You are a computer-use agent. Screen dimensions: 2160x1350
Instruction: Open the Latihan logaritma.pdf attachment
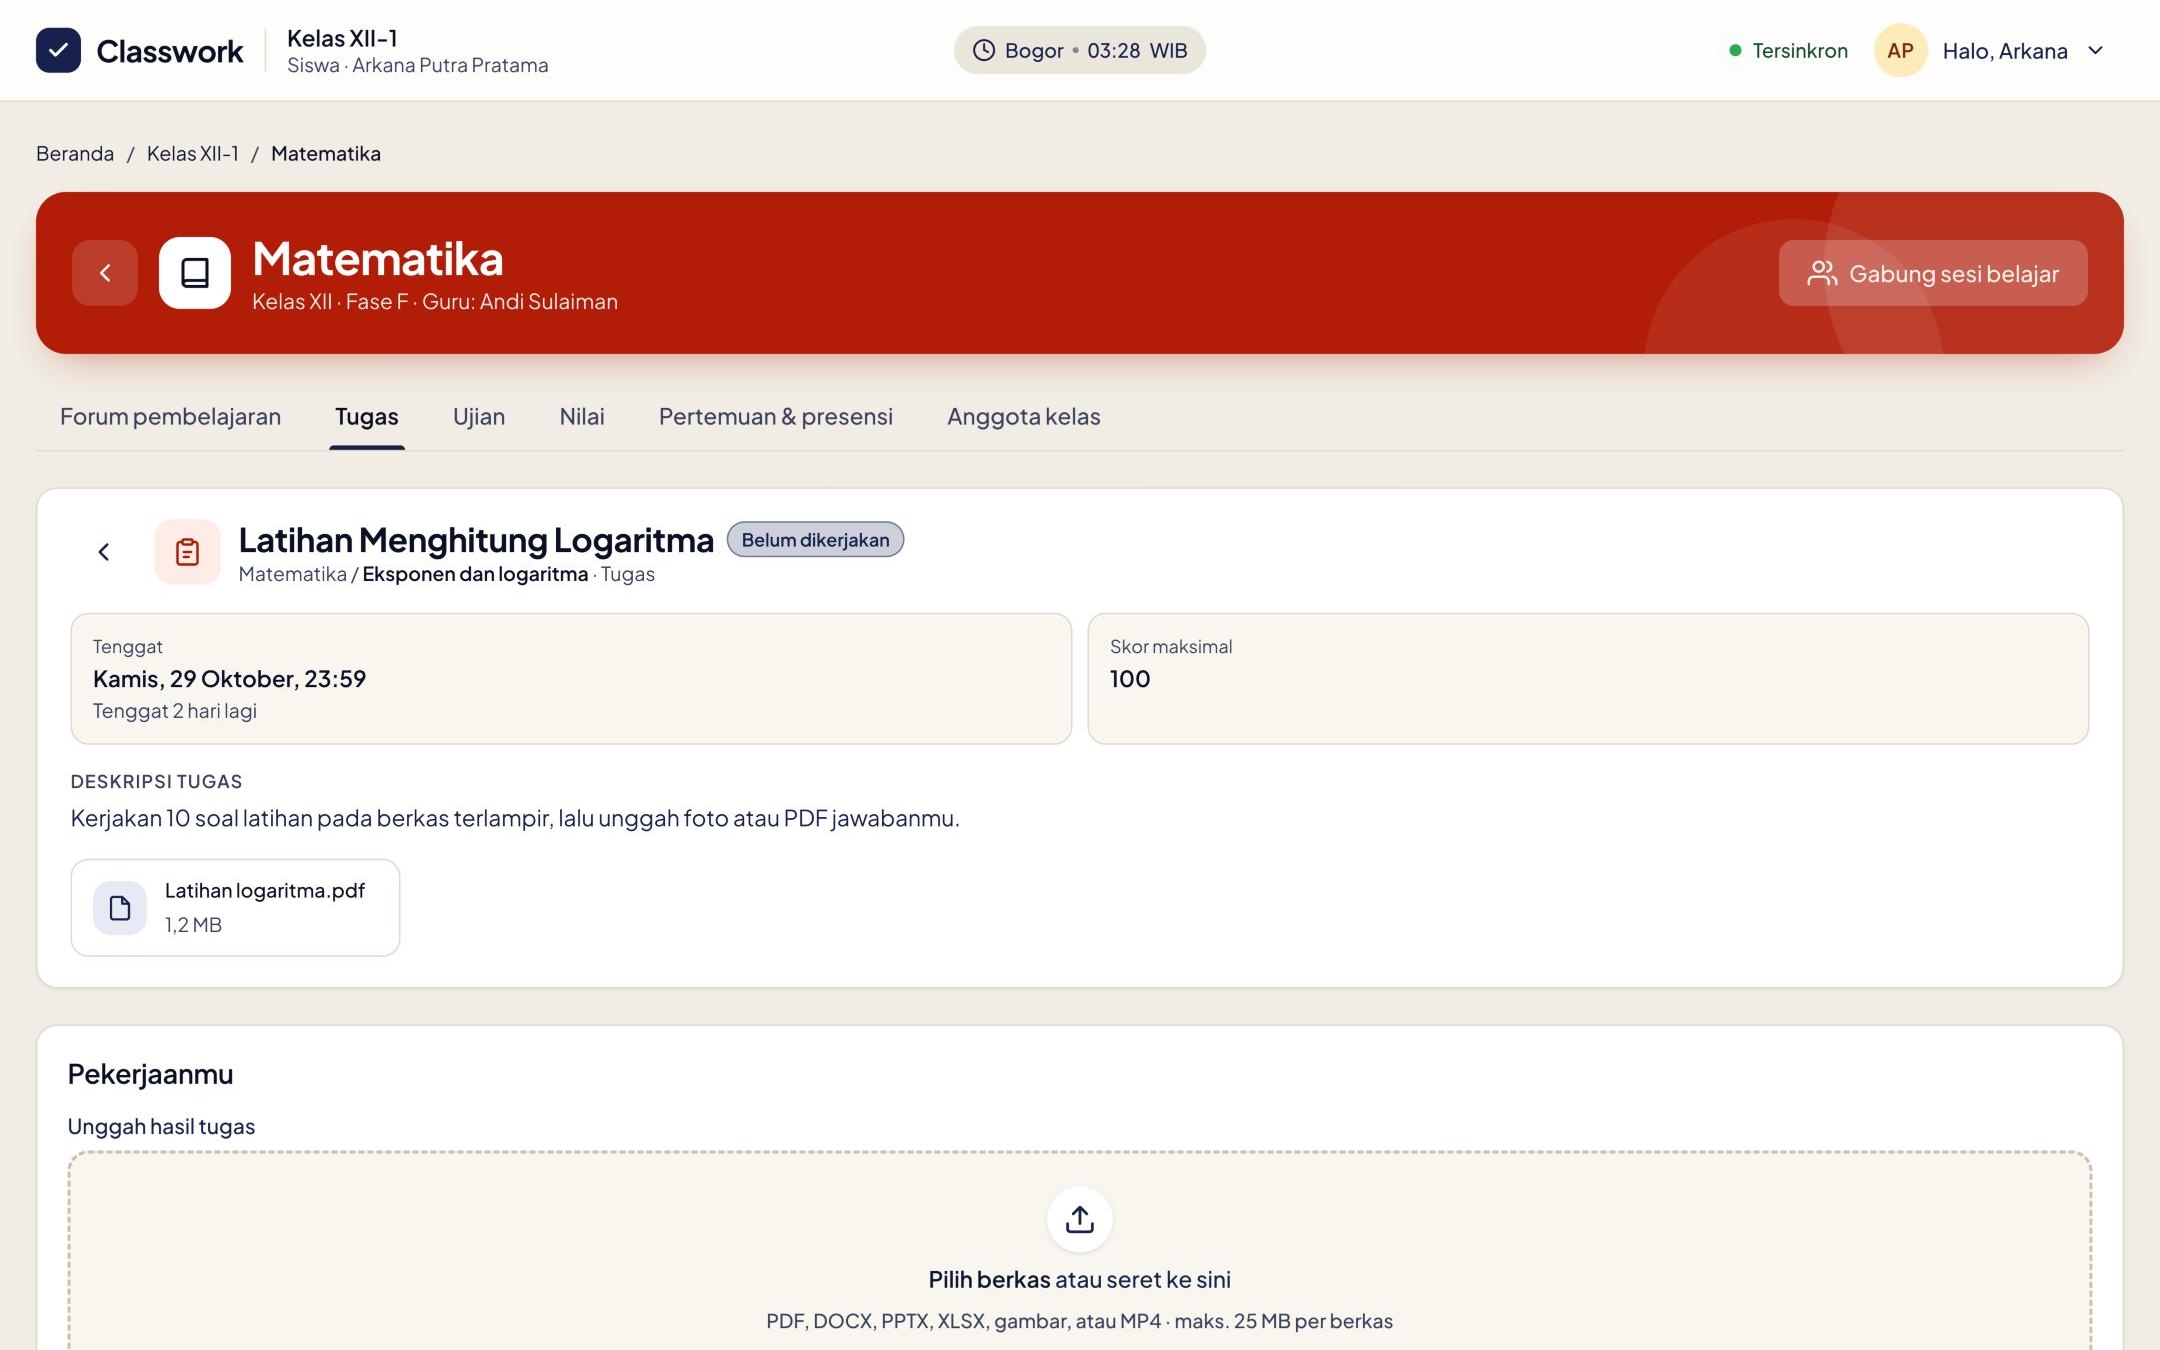236,908
